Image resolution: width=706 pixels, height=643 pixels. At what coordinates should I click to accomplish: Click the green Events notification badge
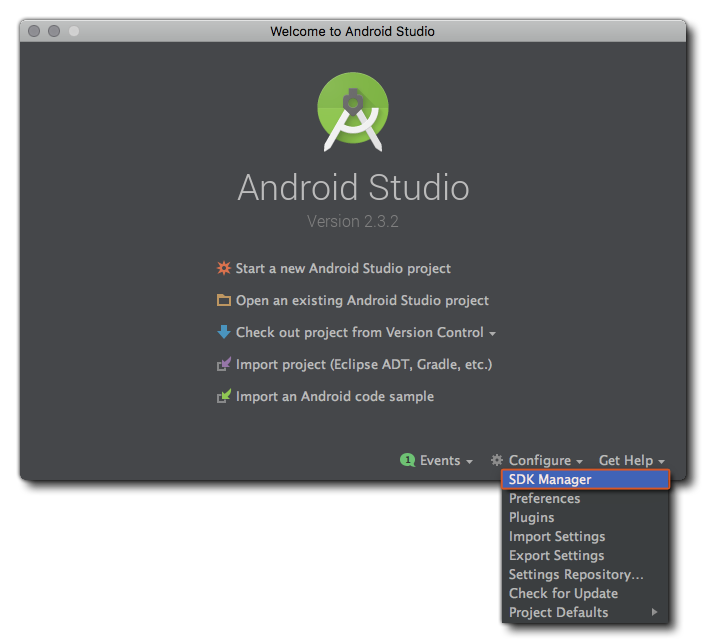(407, 460)
